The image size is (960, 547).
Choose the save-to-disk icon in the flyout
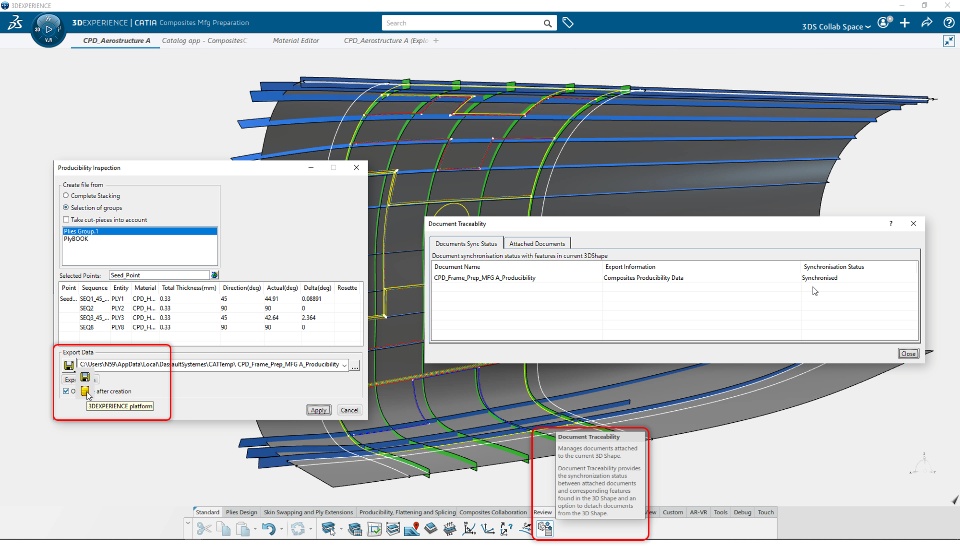click(85, 377)
